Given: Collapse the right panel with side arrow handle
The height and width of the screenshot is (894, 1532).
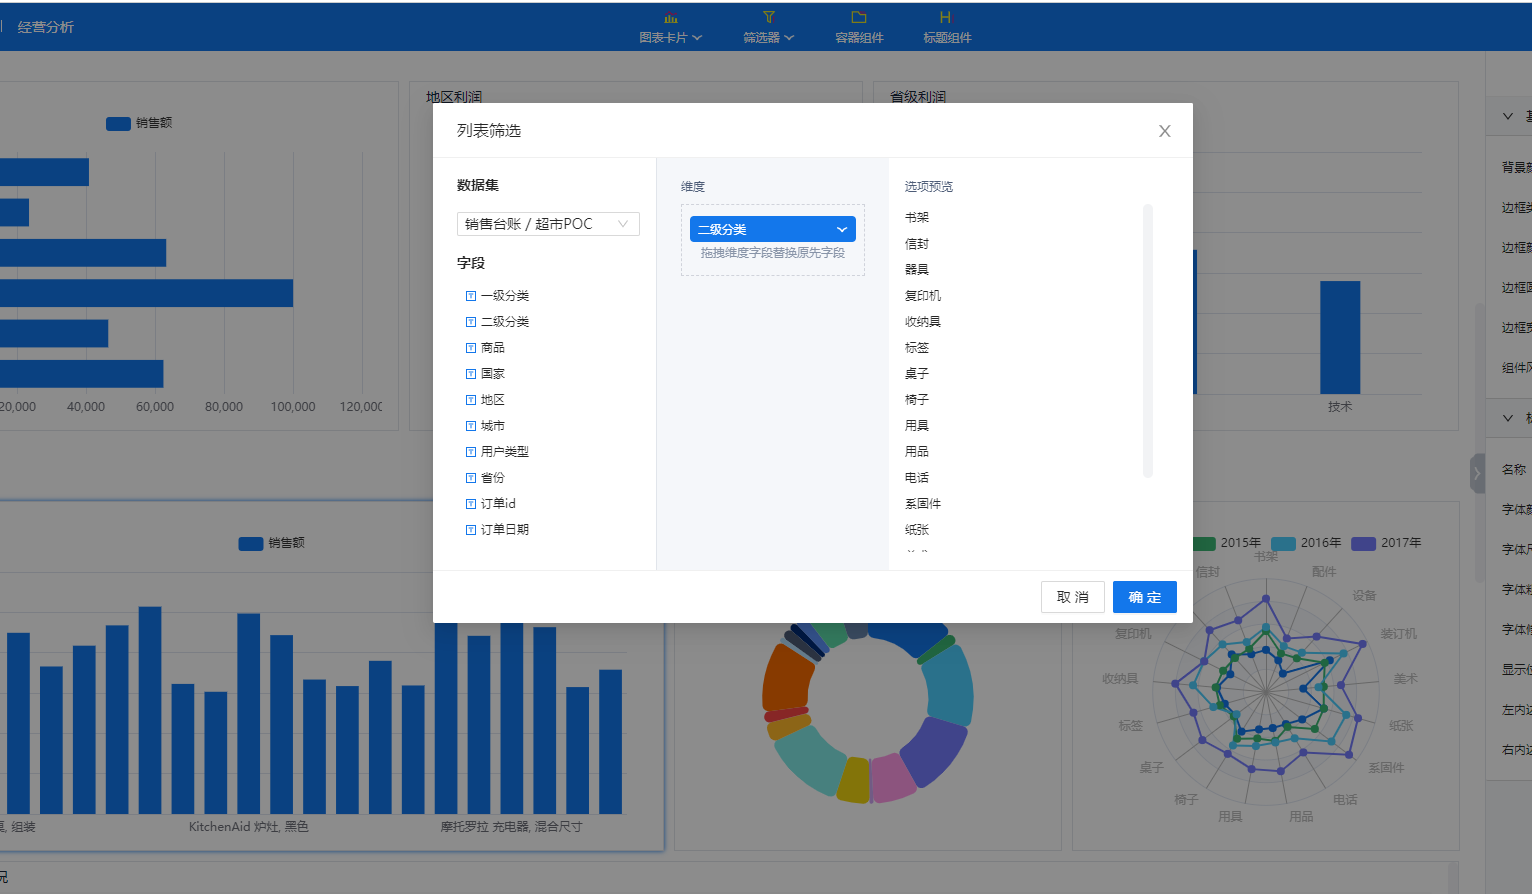Looking at the screenshot, I should [x=1477, y=473].
